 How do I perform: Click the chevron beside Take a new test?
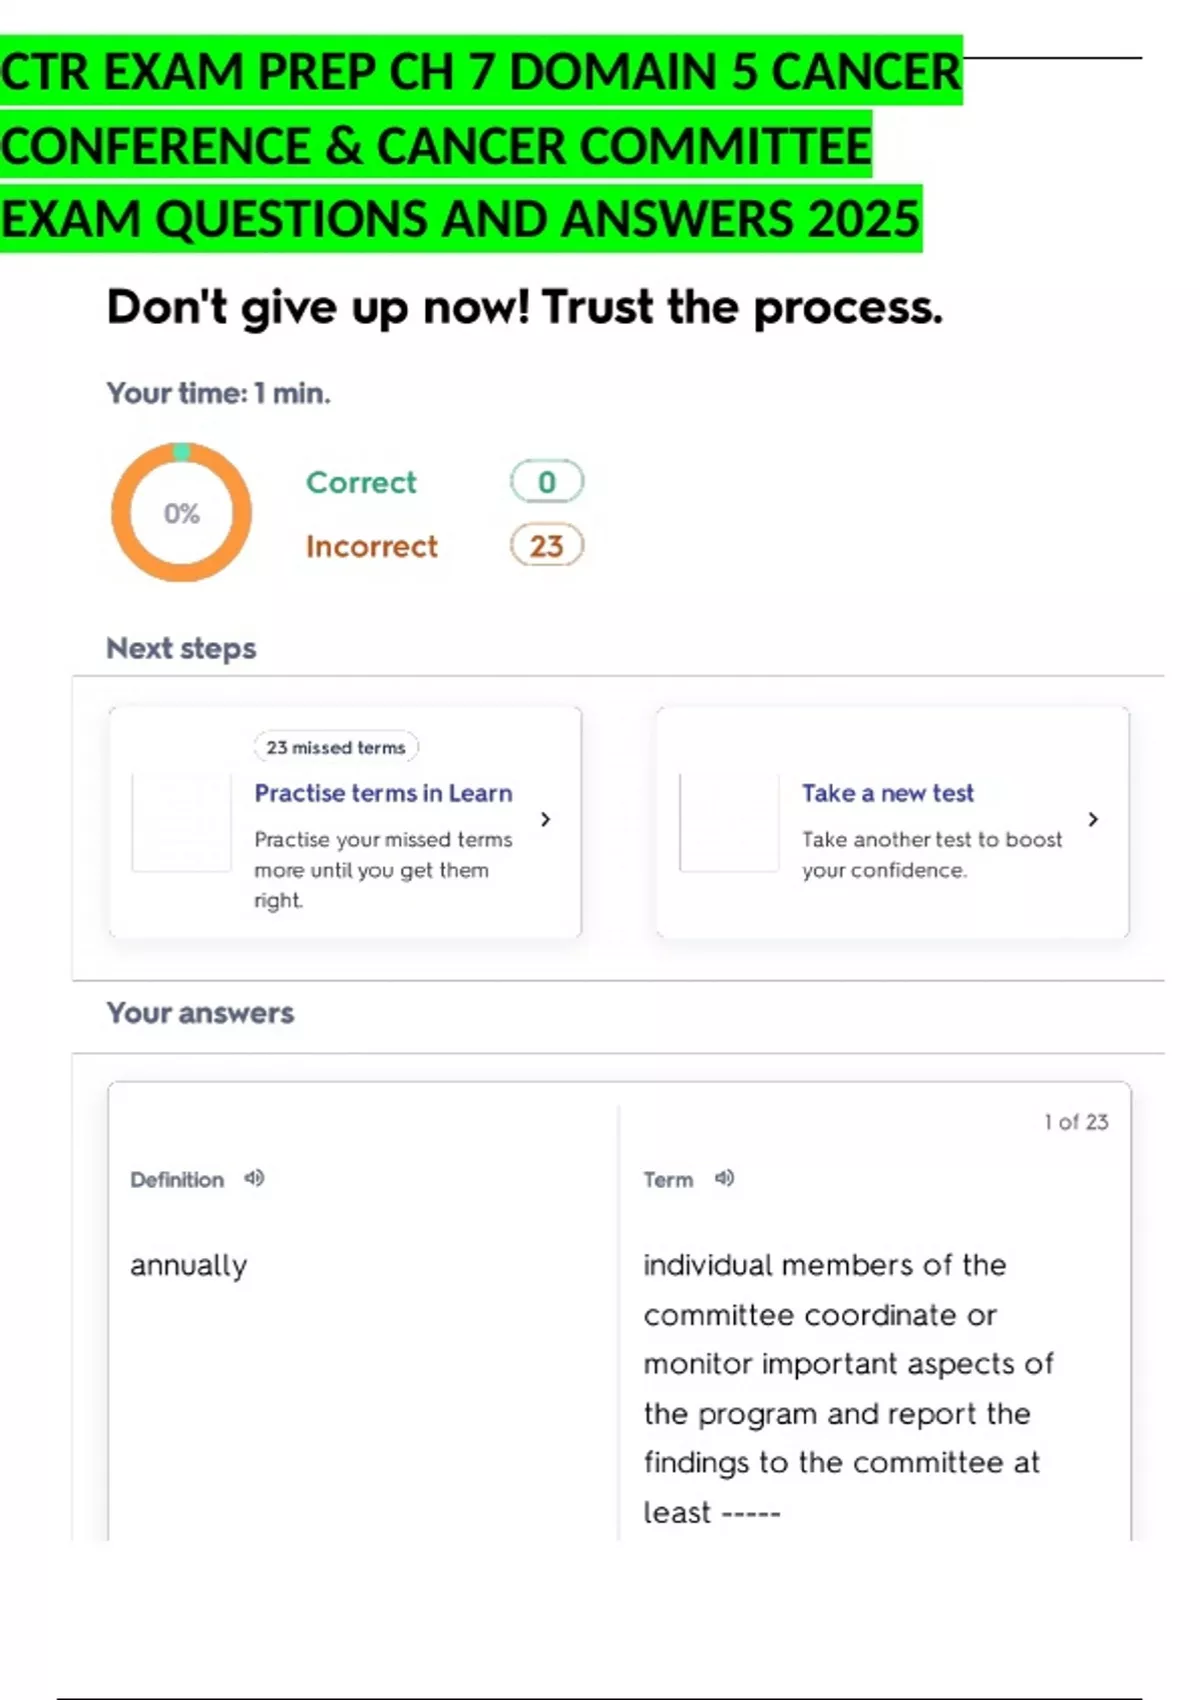click(x=1093, y=819)
